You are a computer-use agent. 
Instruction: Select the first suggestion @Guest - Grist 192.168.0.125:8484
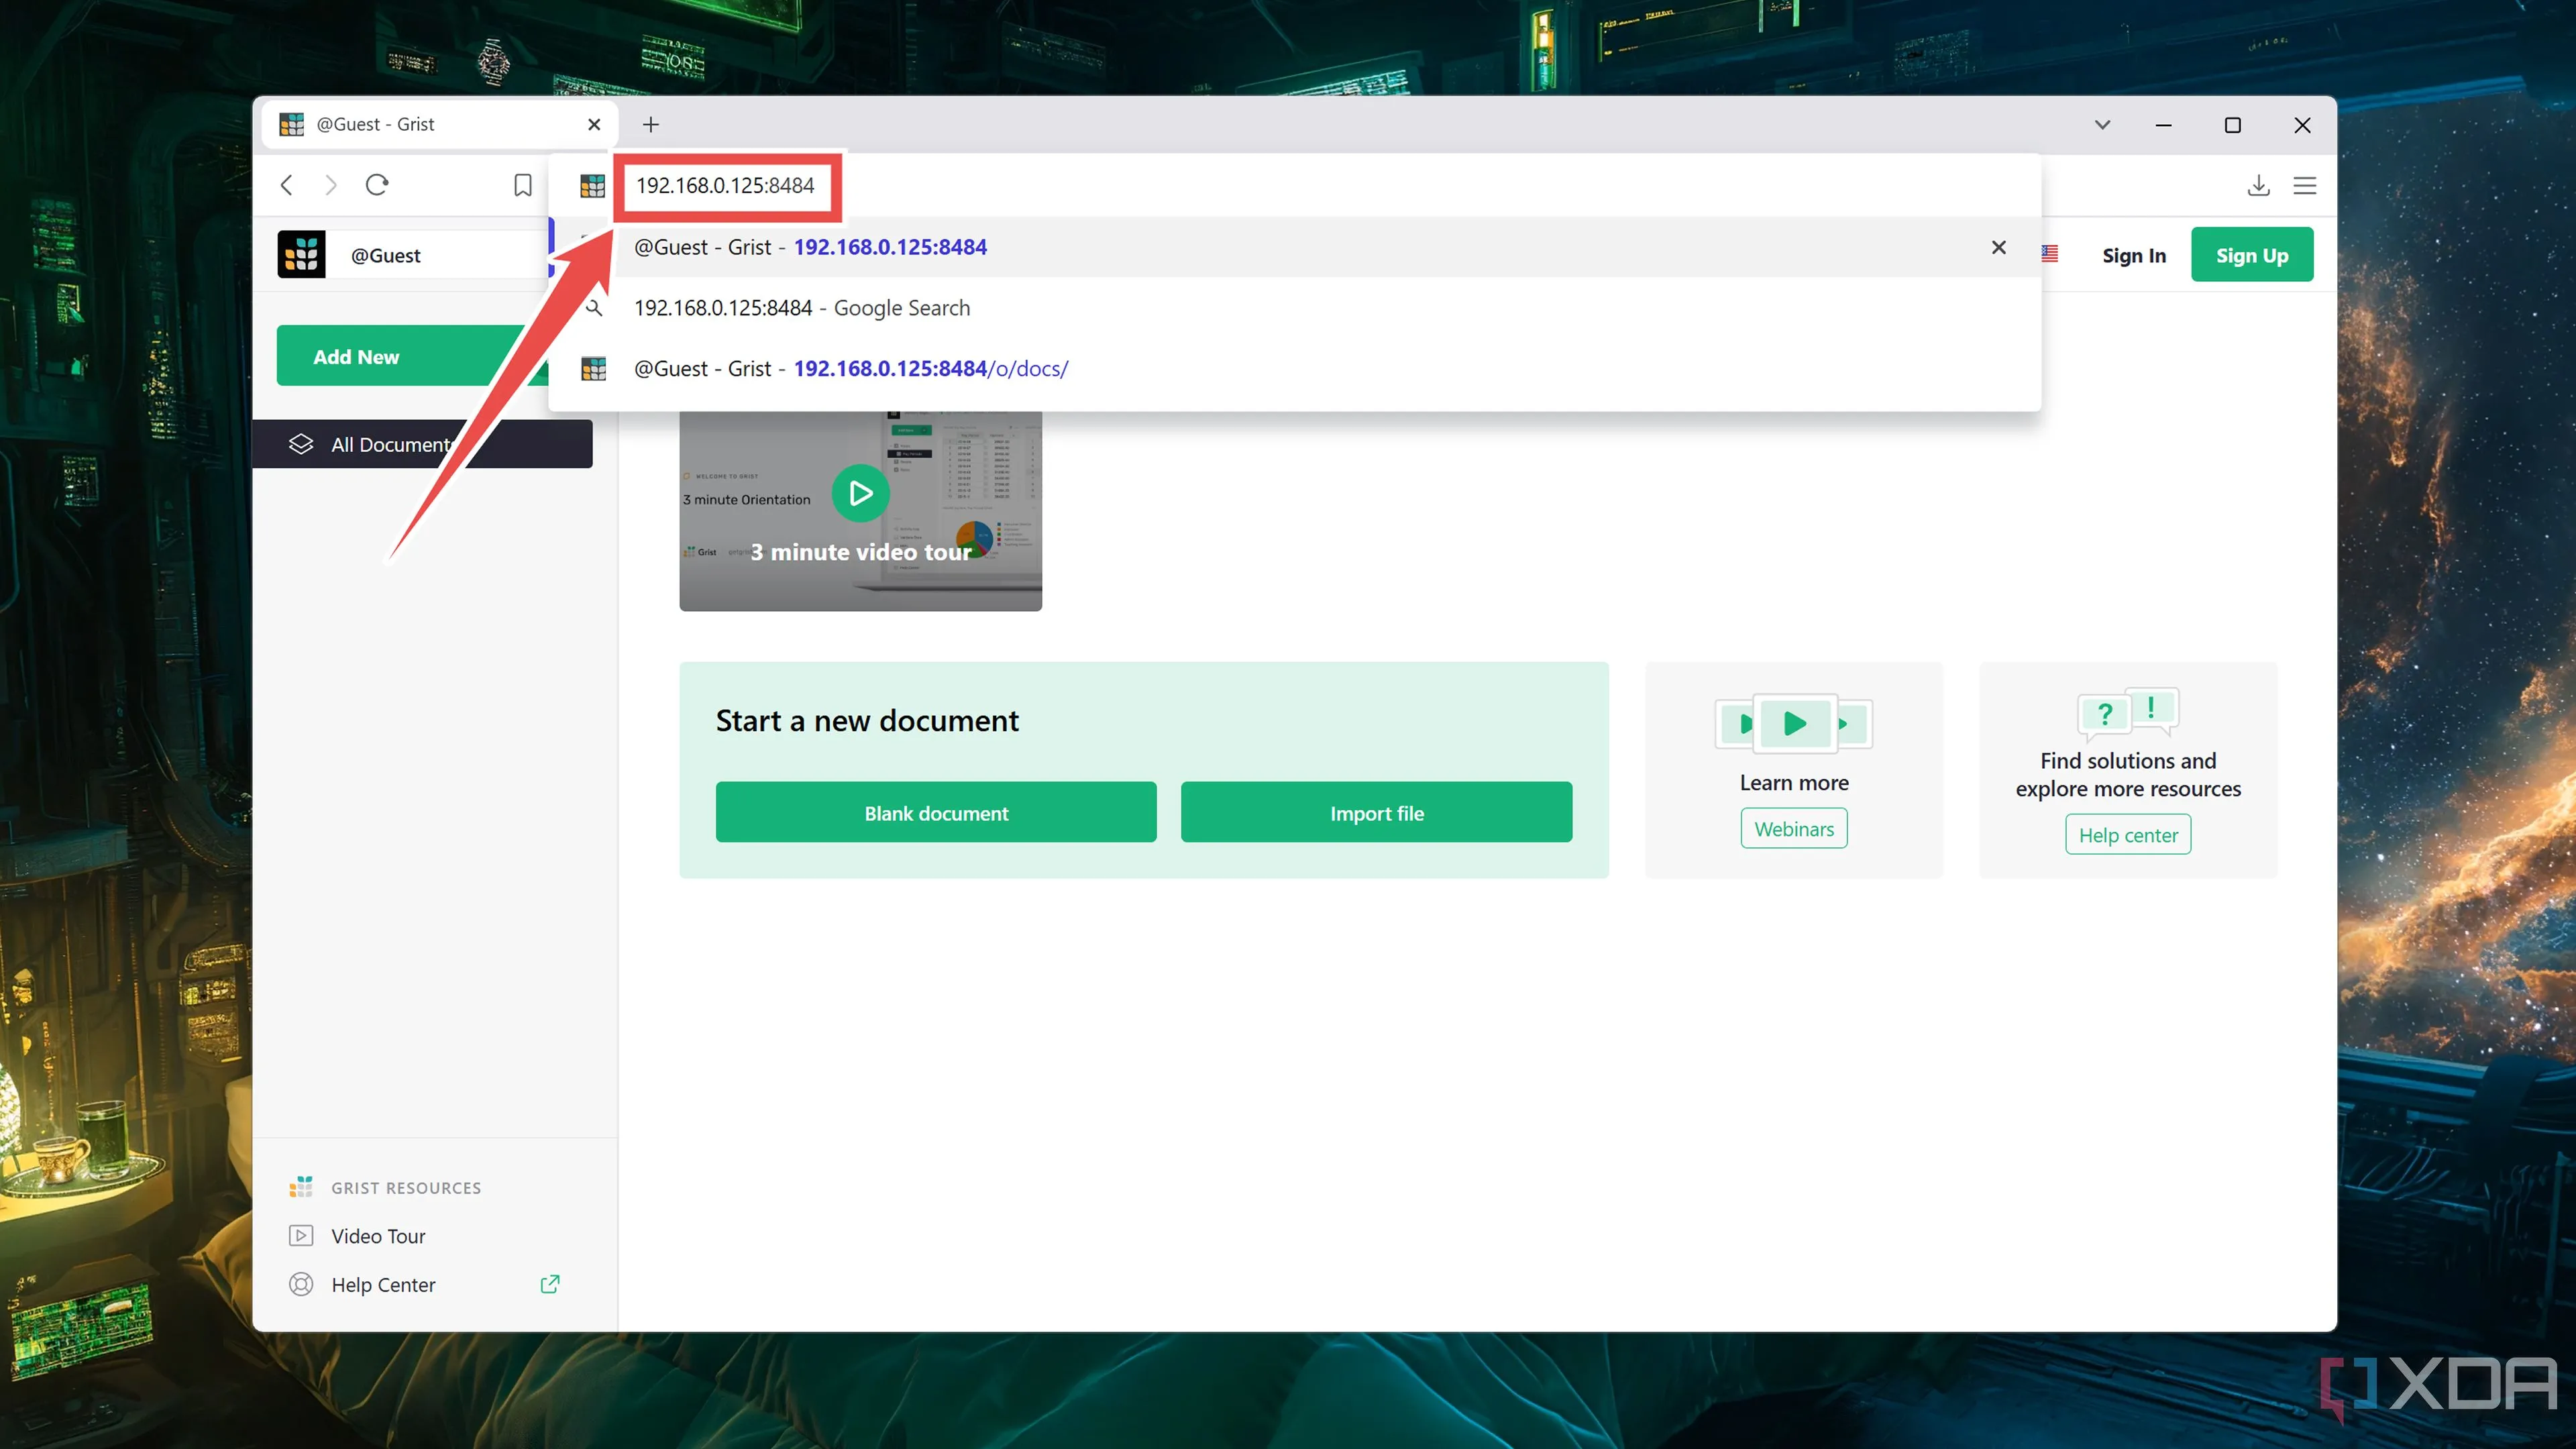1295,247
